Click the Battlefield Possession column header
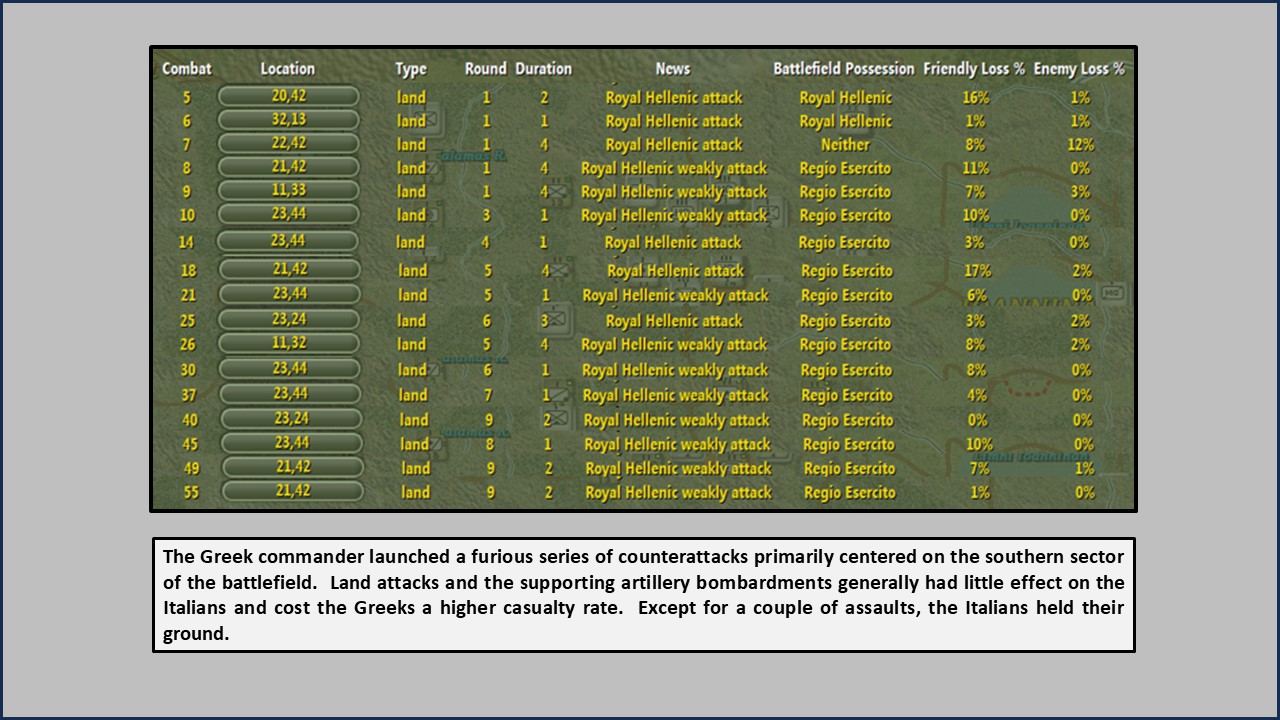Viewport: 1280px width, 720px height. pyautogui.click(x=845, y=69)
